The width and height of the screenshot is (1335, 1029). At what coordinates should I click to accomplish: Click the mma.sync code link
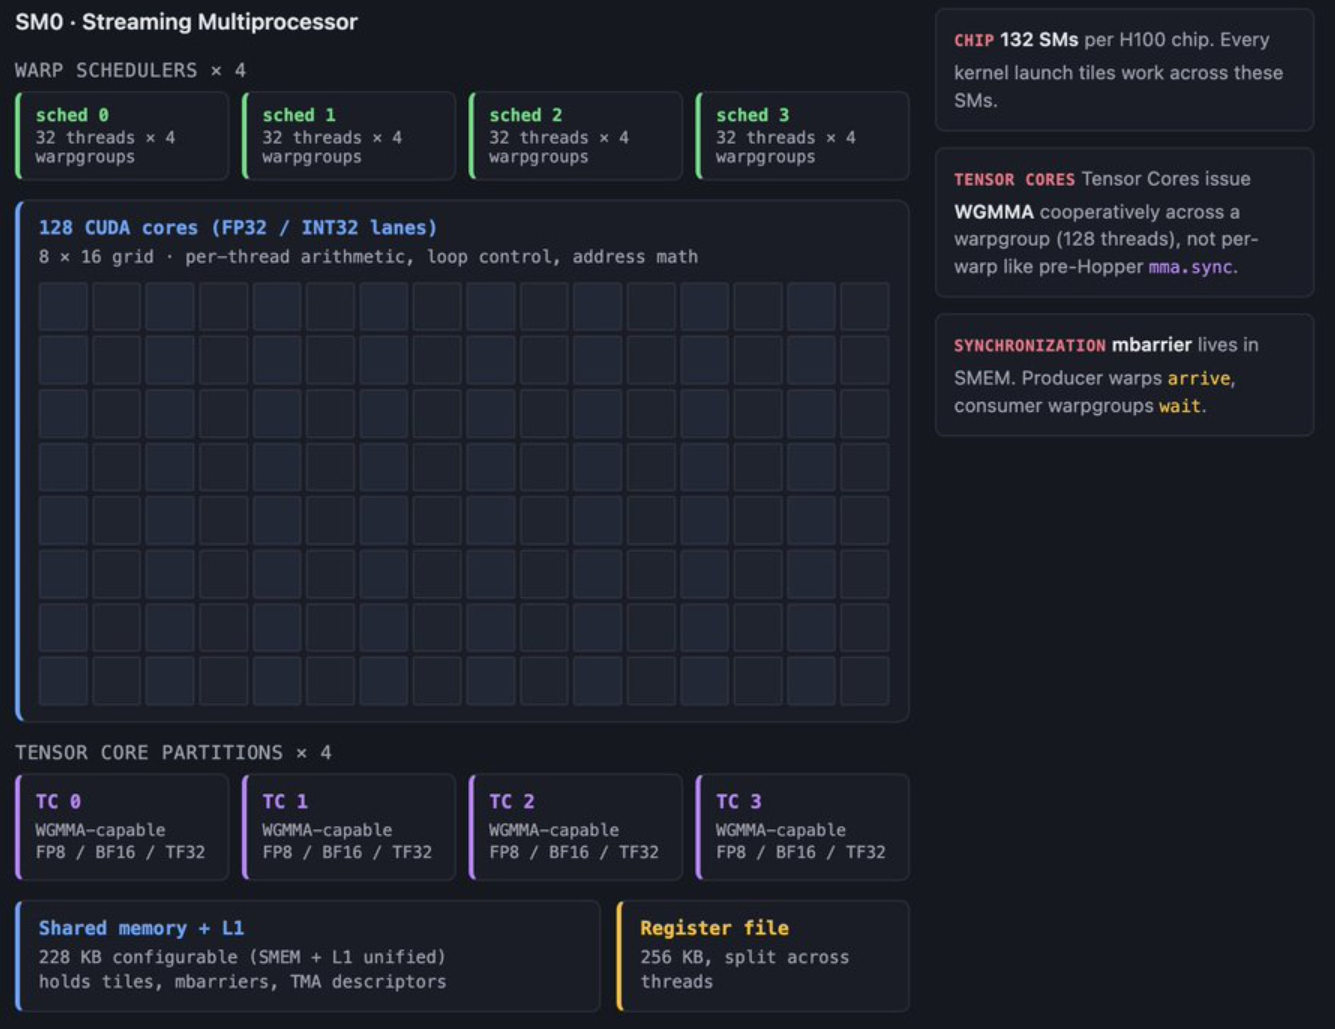pos(1190,267)
